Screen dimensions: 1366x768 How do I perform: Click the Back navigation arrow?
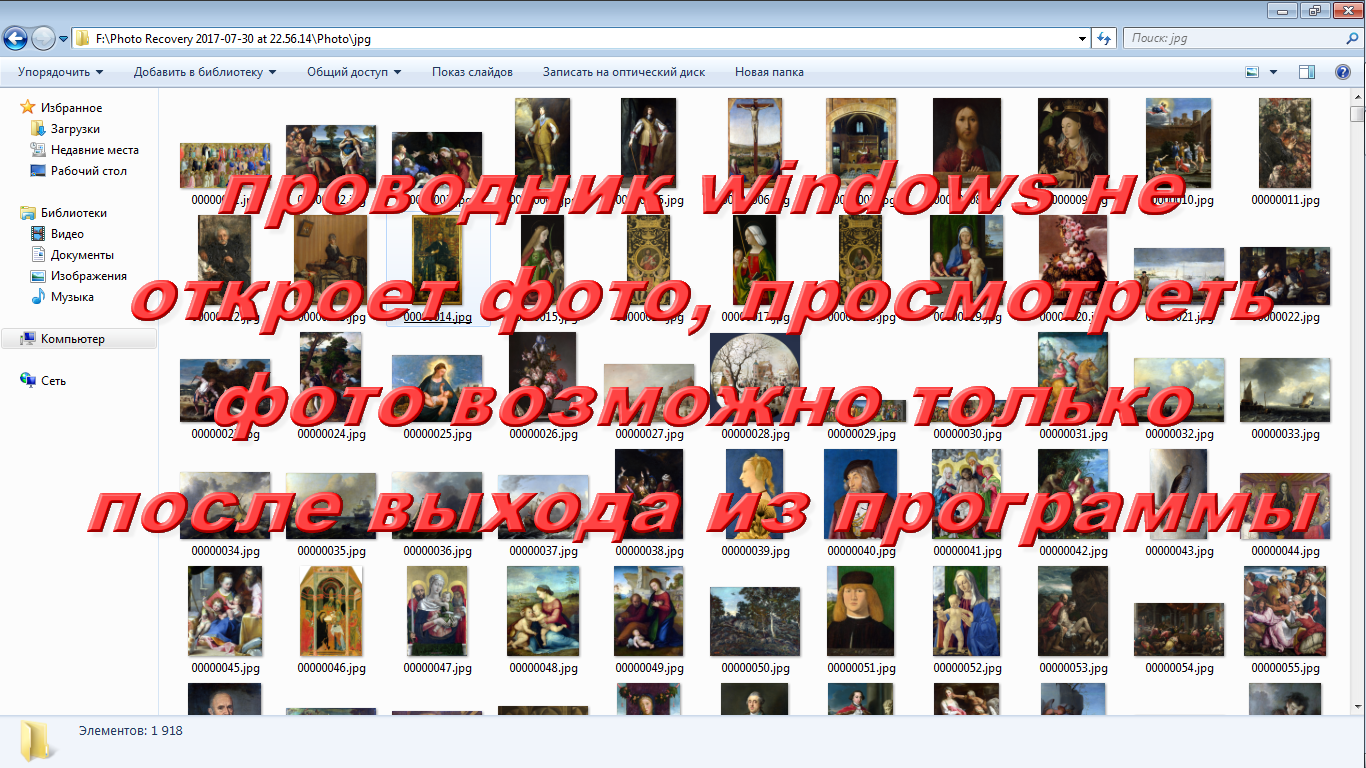point(15,39)
